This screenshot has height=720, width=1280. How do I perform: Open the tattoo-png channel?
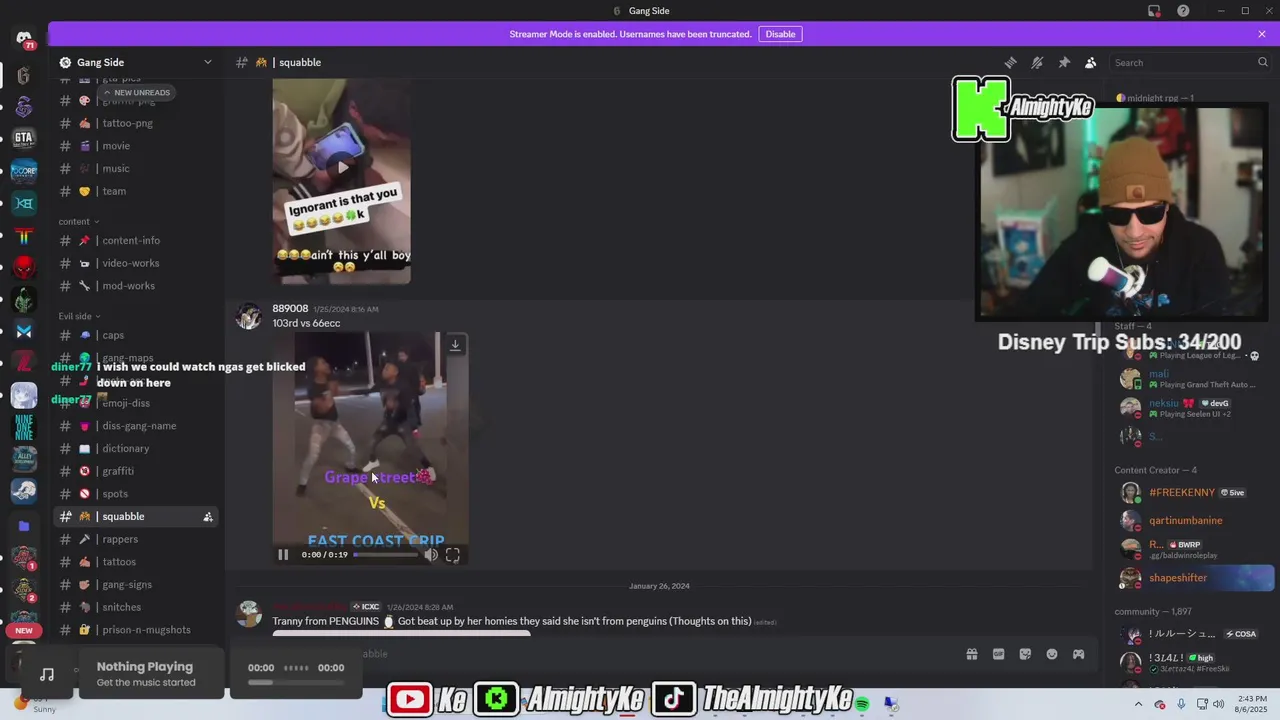click(x=136, y=123)
